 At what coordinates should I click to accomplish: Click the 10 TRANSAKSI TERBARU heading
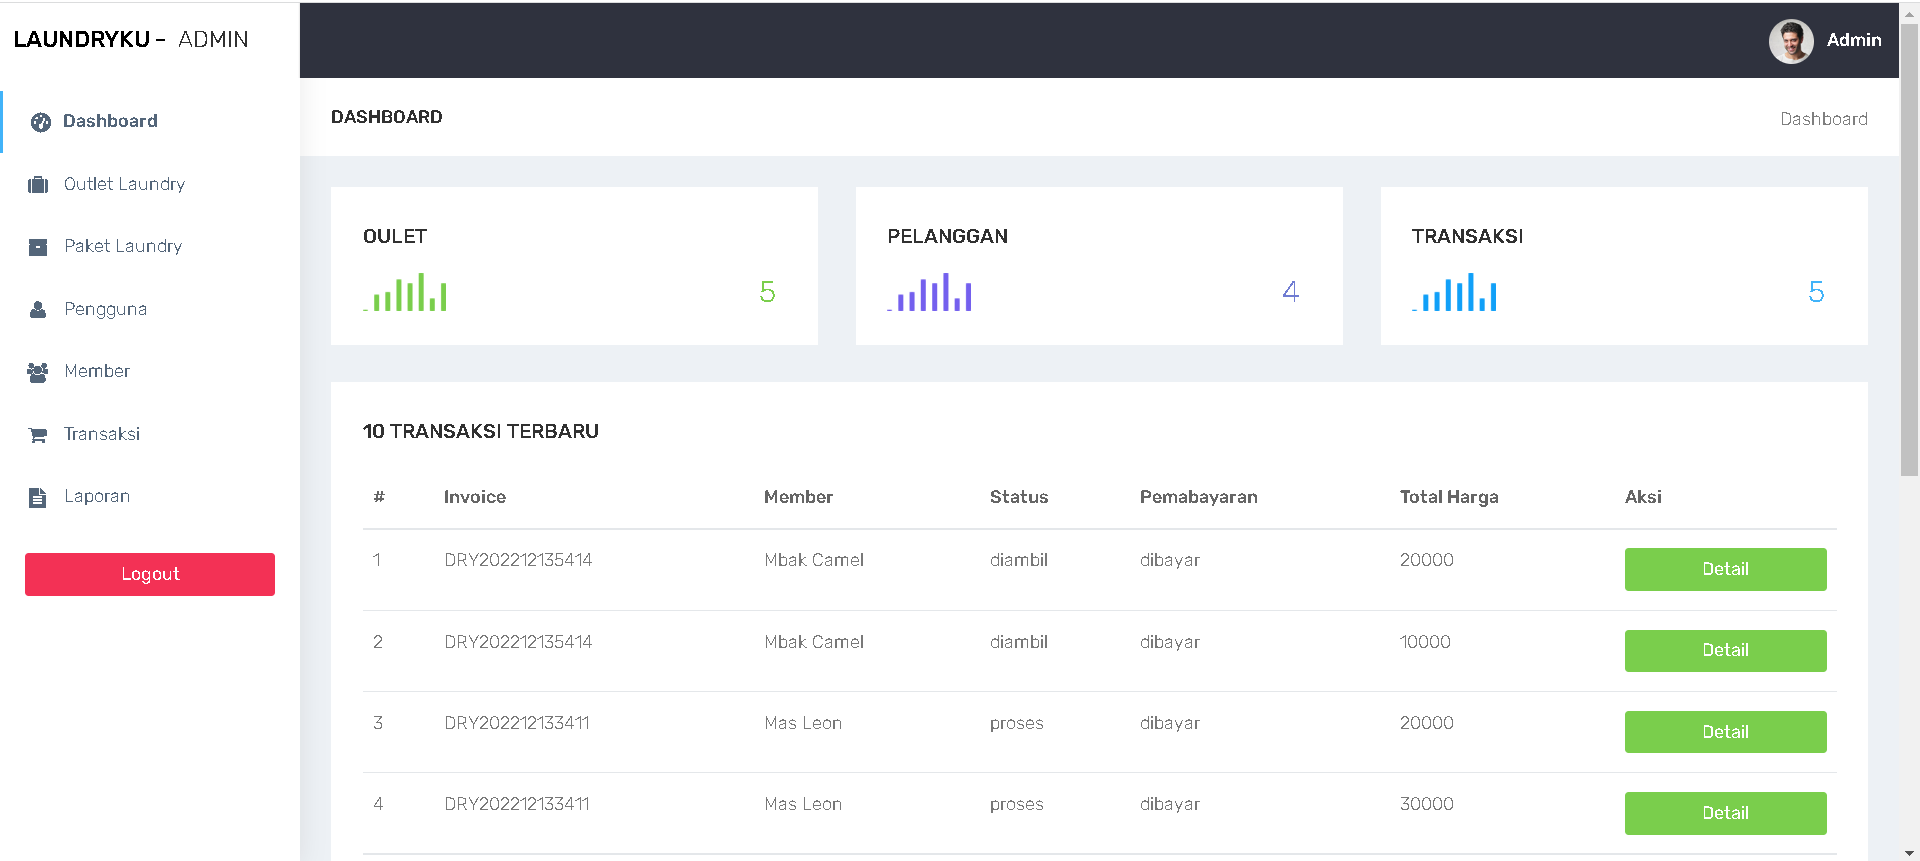(x=481, y=431)
